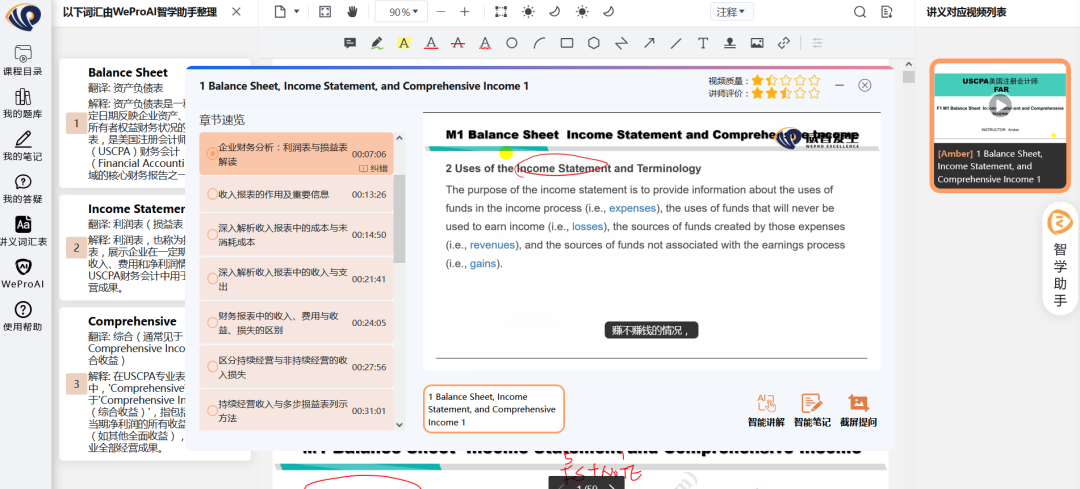This screenshot has width=1080, height=489.
Task: Zoom out with the minus button
Action: [x=441, y=12]
